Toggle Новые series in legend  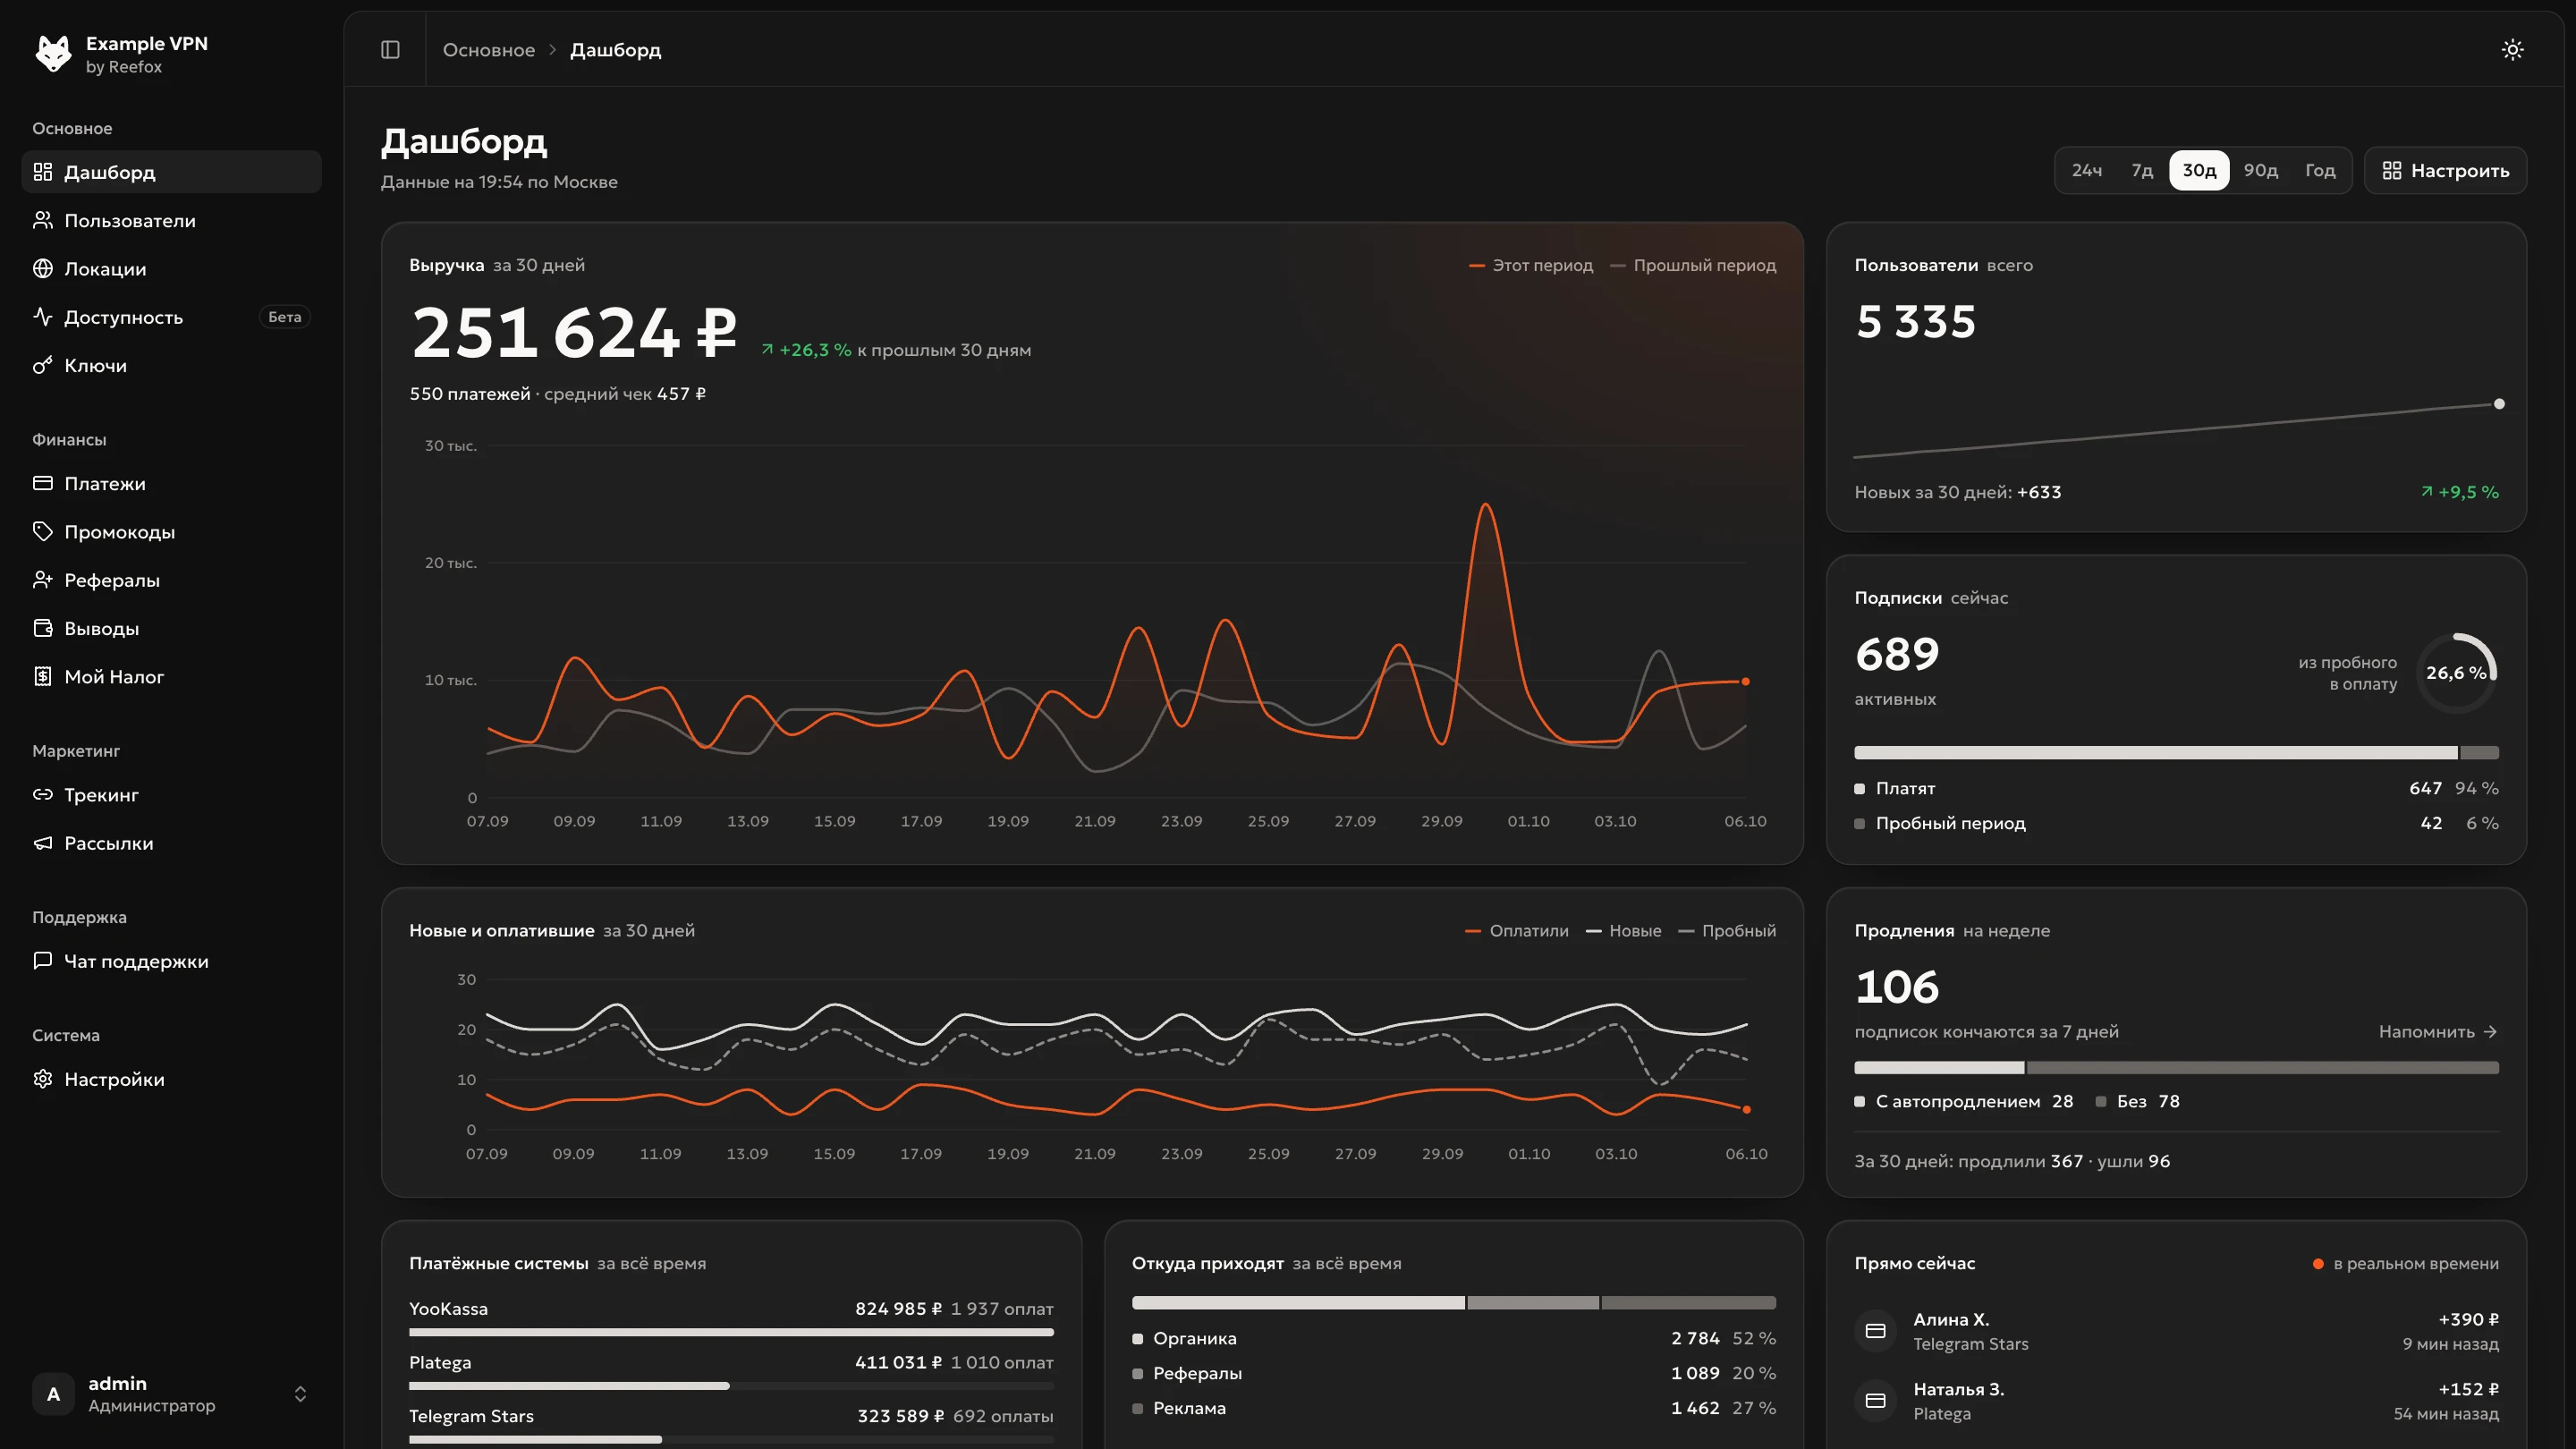[x=1624, y=930]
